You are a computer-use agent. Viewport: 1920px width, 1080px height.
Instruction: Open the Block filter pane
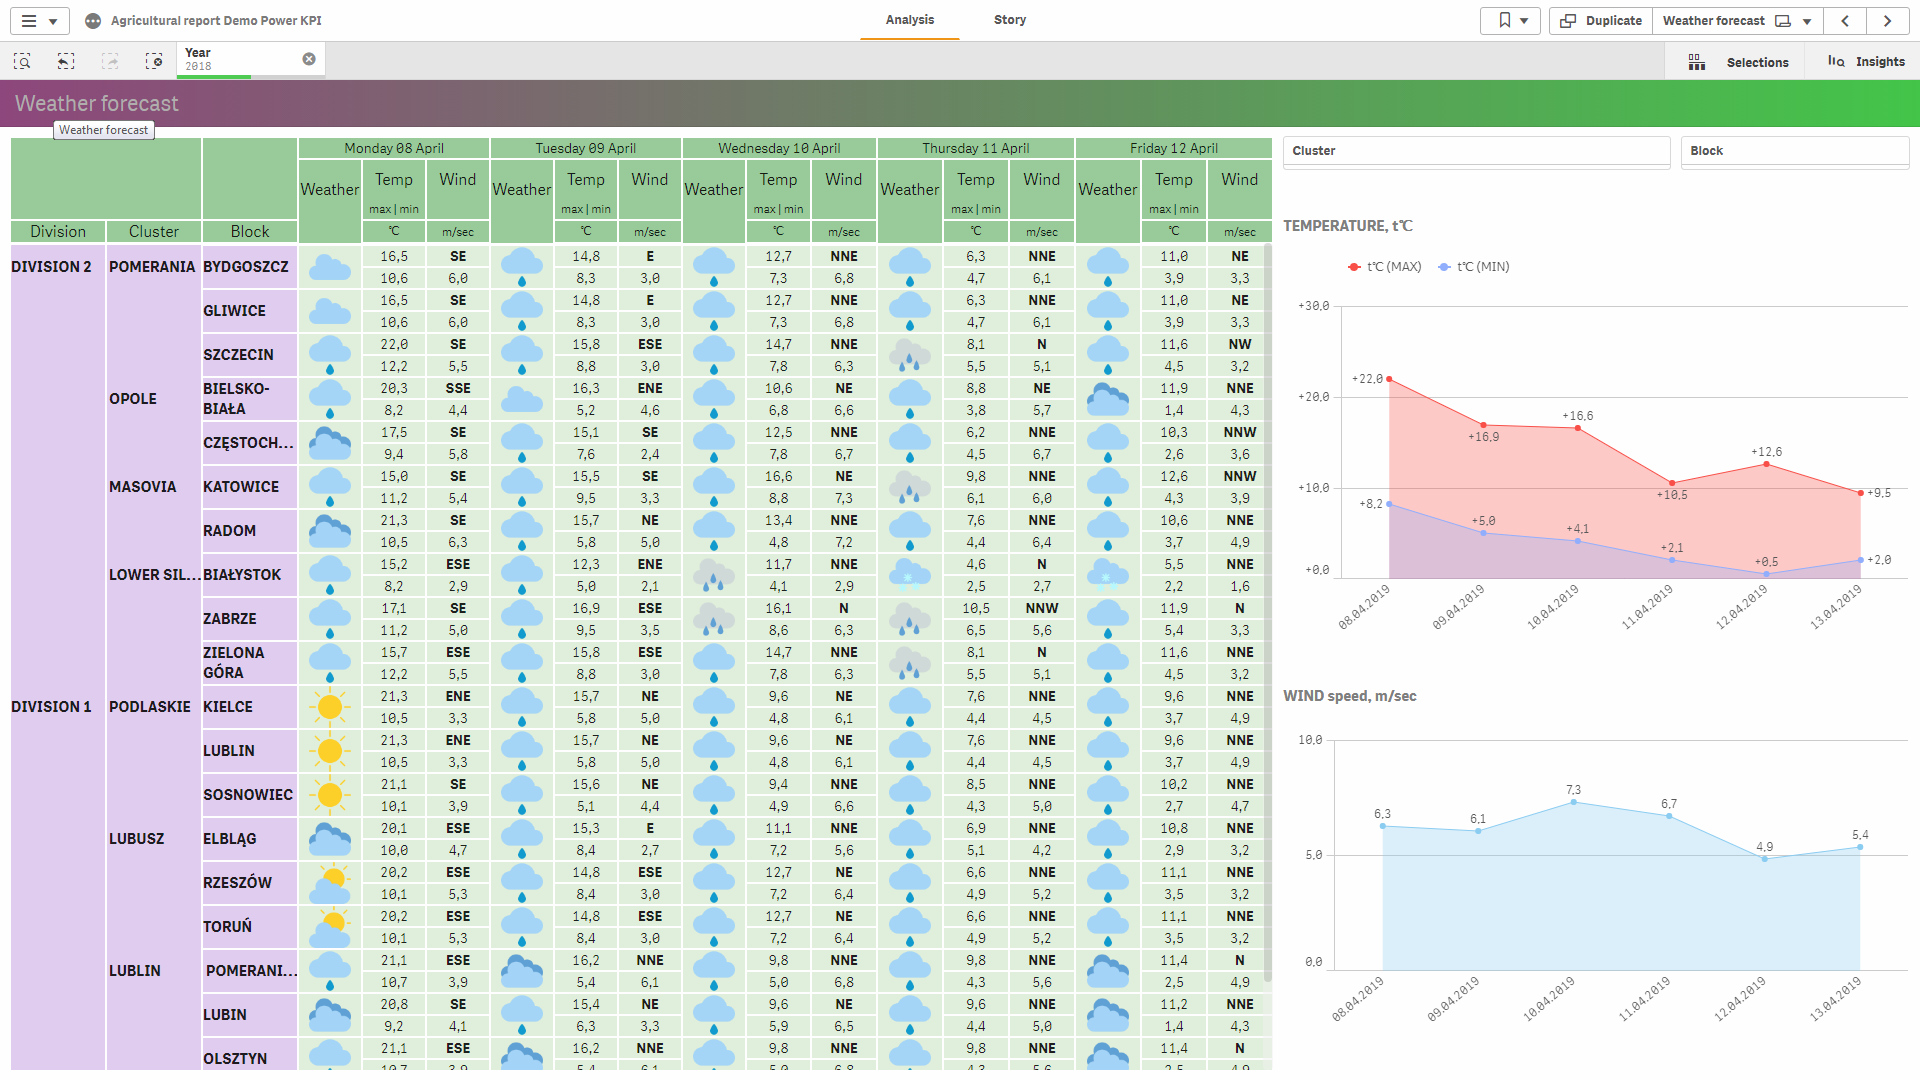click(x=1794, y=151)
